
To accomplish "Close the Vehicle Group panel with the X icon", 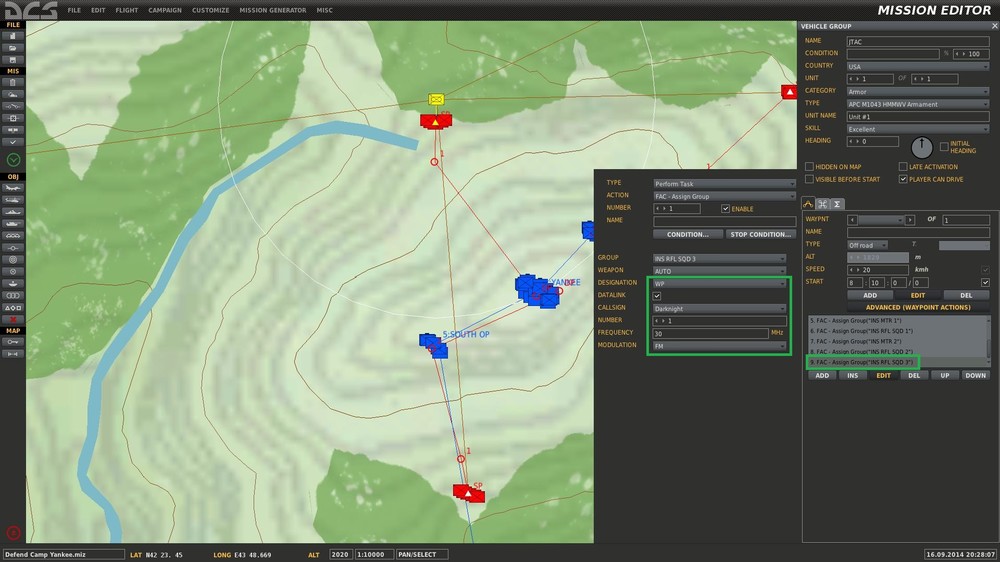I will click(992, 25).
